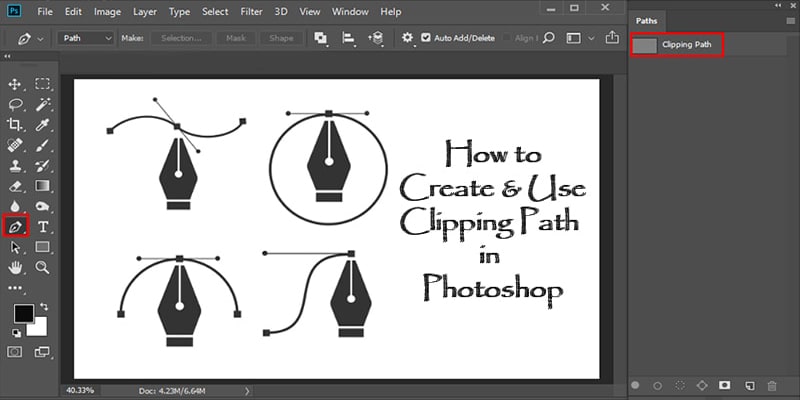
Task: Open the Window menu
Action: click(349, 11)
